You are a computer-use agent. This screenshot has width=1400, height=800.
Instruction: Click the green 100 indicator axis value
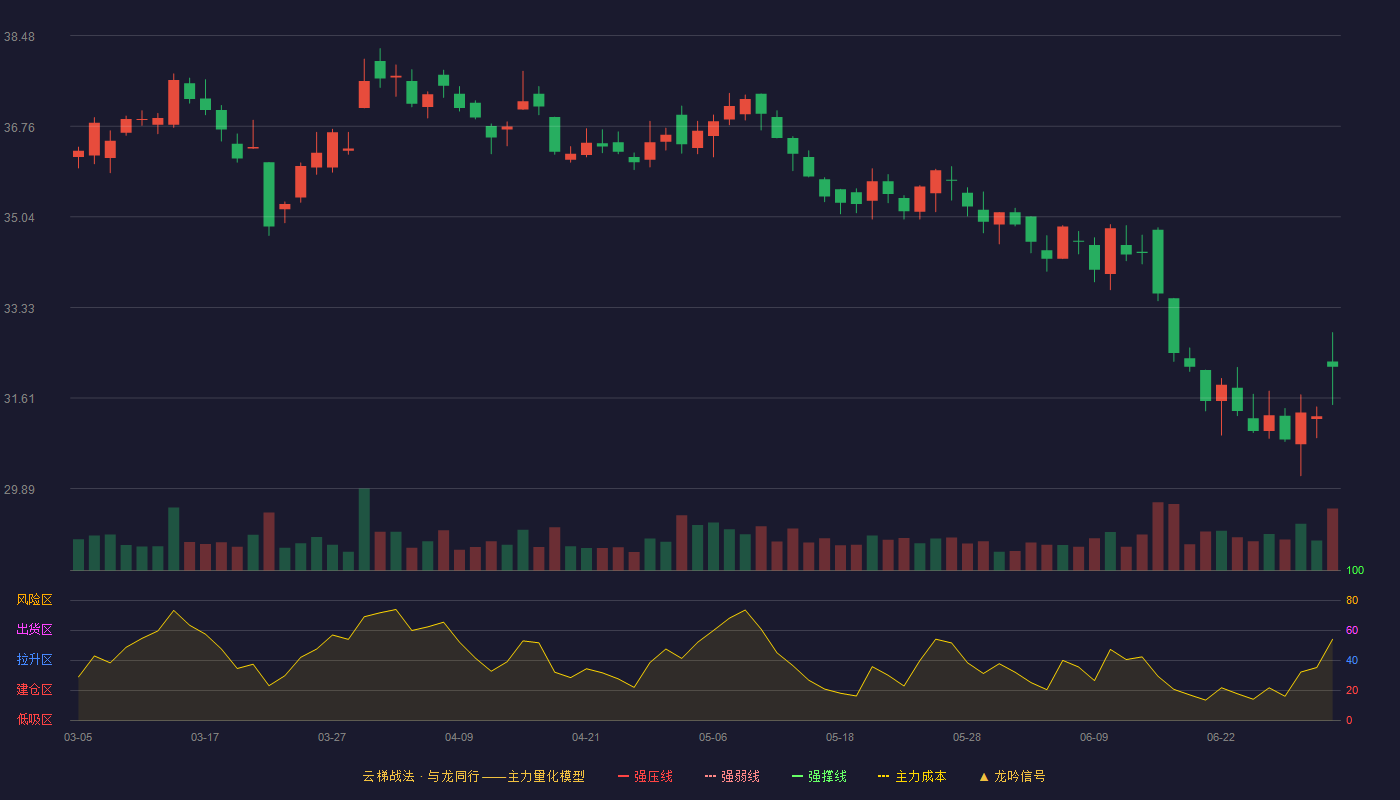pos(1355,570)
